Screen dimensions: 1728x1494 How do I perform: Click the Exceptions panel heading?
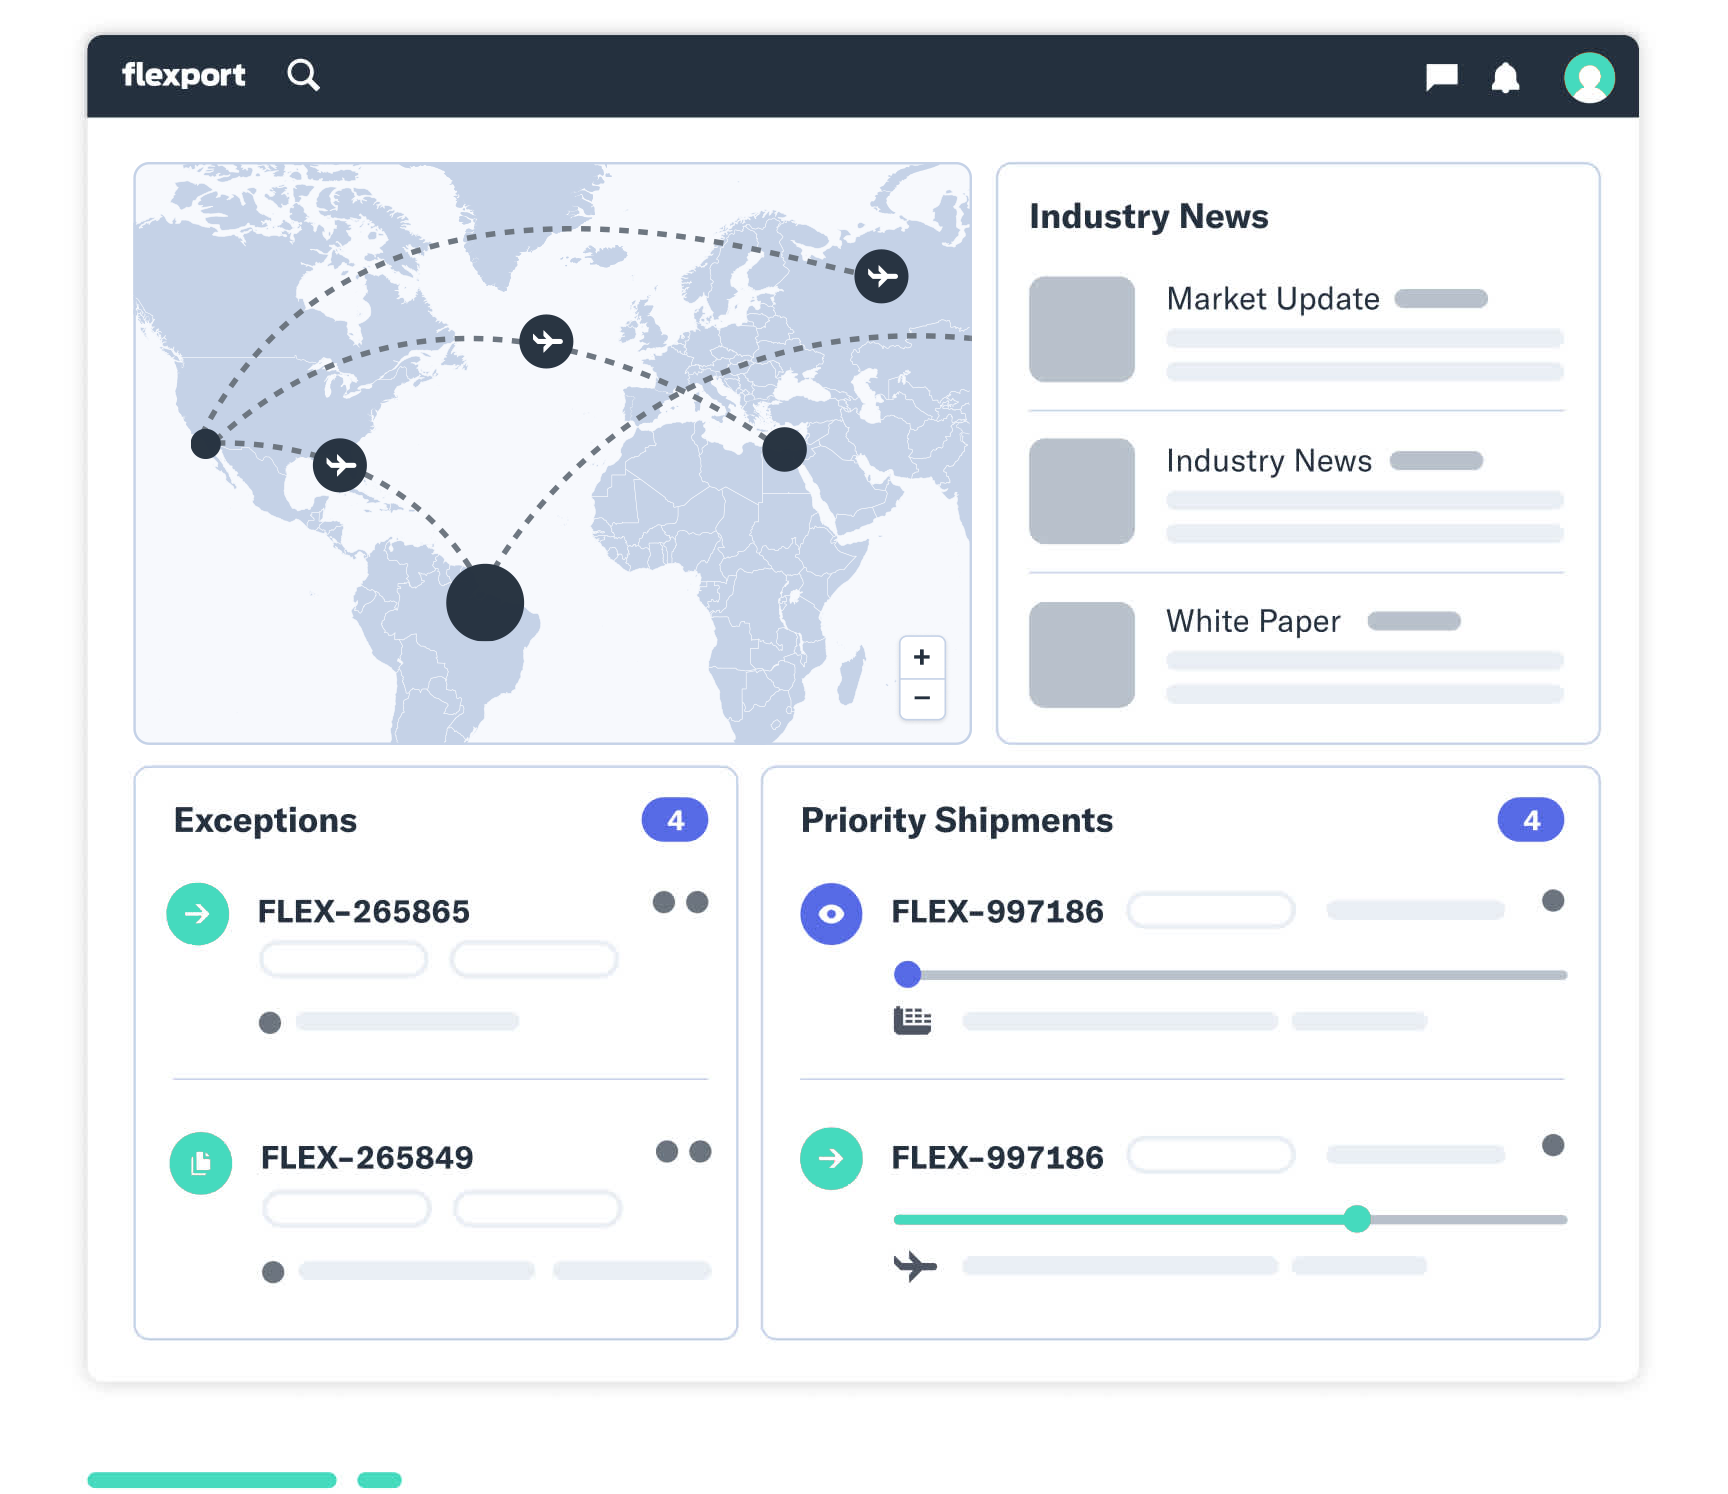tap(265, 820)
